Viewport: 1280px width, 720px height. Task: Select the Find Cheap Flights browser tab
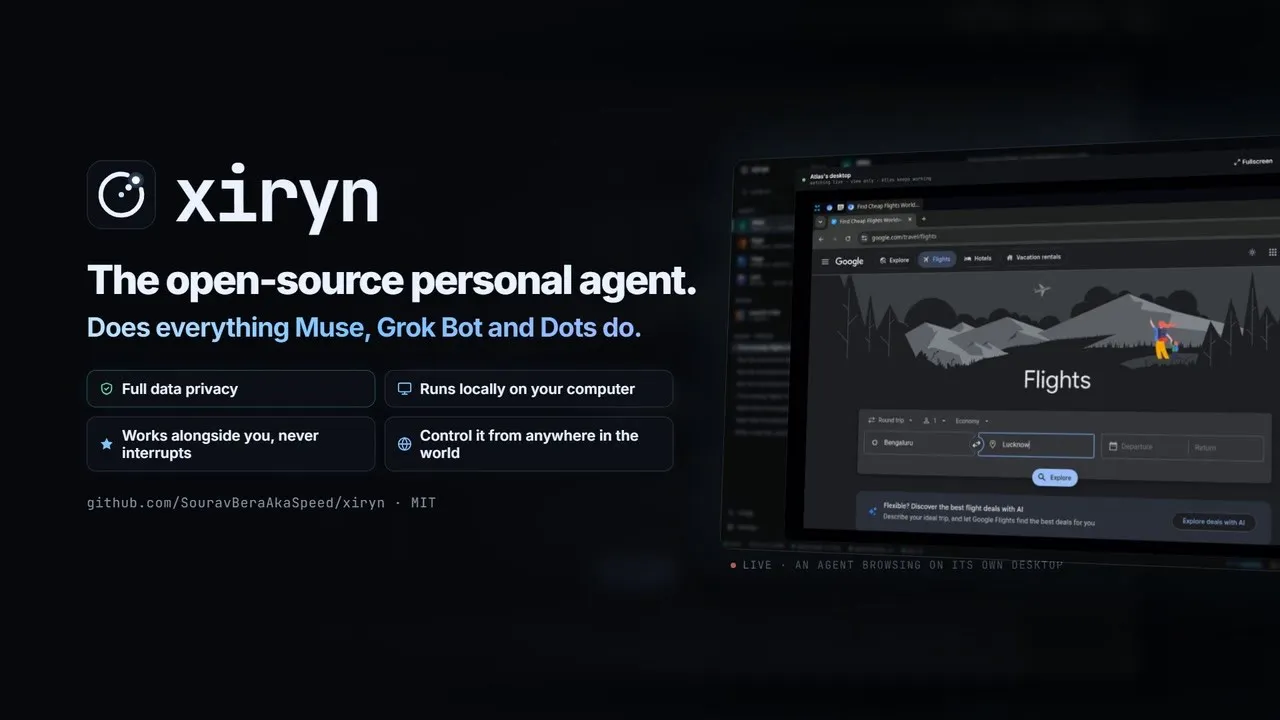click(871, 220)
